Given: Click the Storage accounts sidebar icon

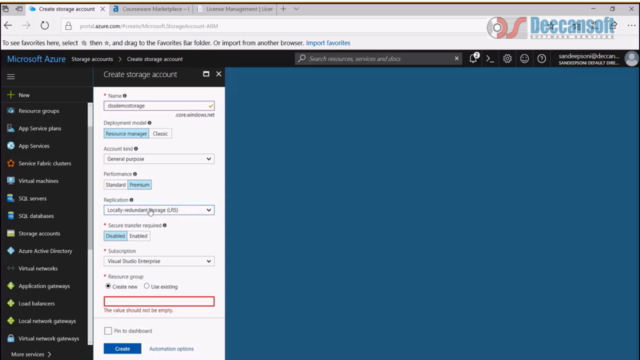Looking at the screenshot, I should (x=11, y=233).
